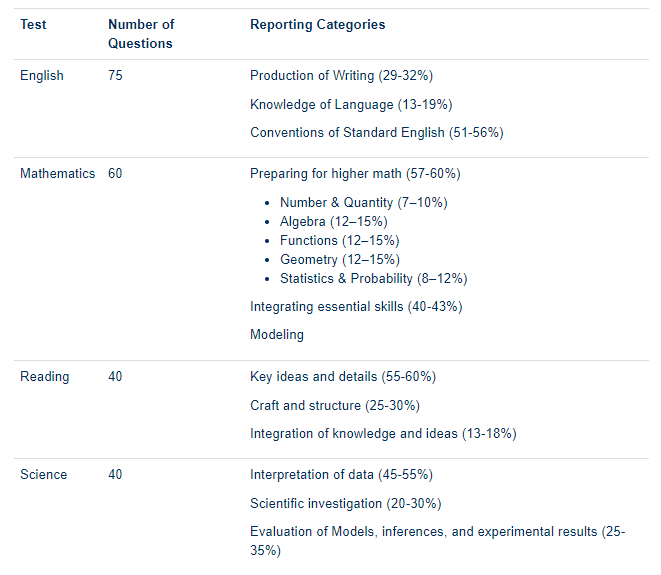Click "Key ideas and details (55-60%)" text
Screen dimensions: 661x575
point(343,377)
